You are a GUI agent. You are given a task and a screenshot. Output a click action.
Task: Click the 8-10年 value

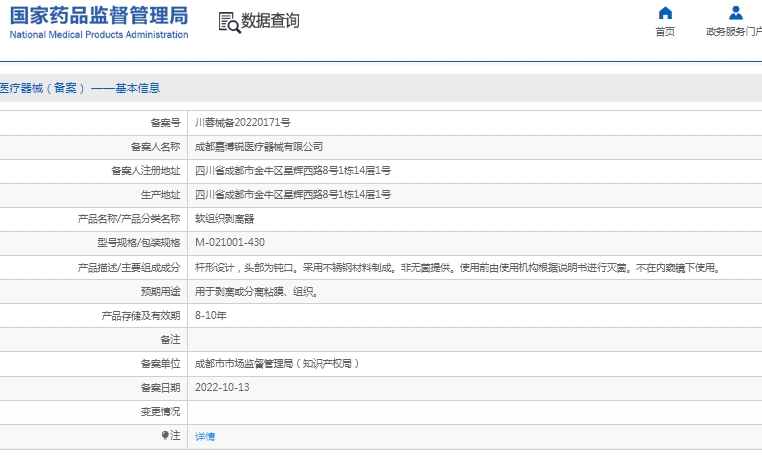pyautogui.click(x=210, y=315)
